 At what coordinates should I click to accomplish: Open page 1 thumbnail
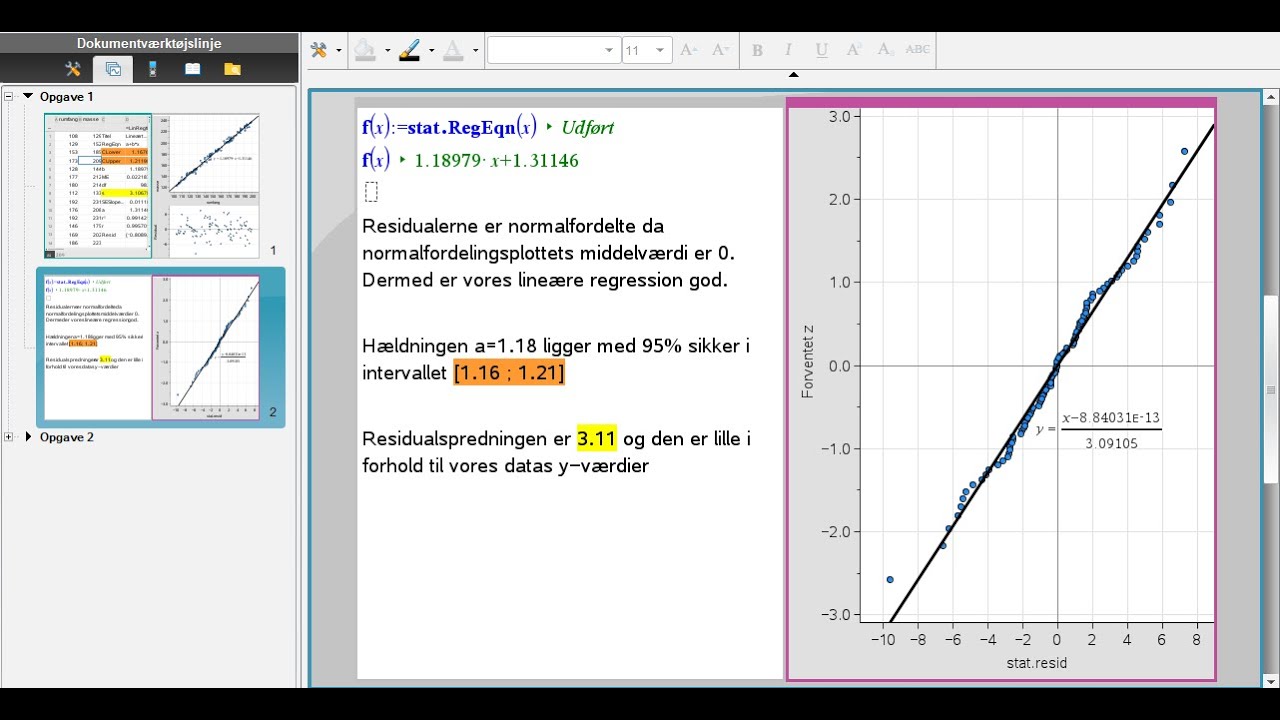[152, 186]
